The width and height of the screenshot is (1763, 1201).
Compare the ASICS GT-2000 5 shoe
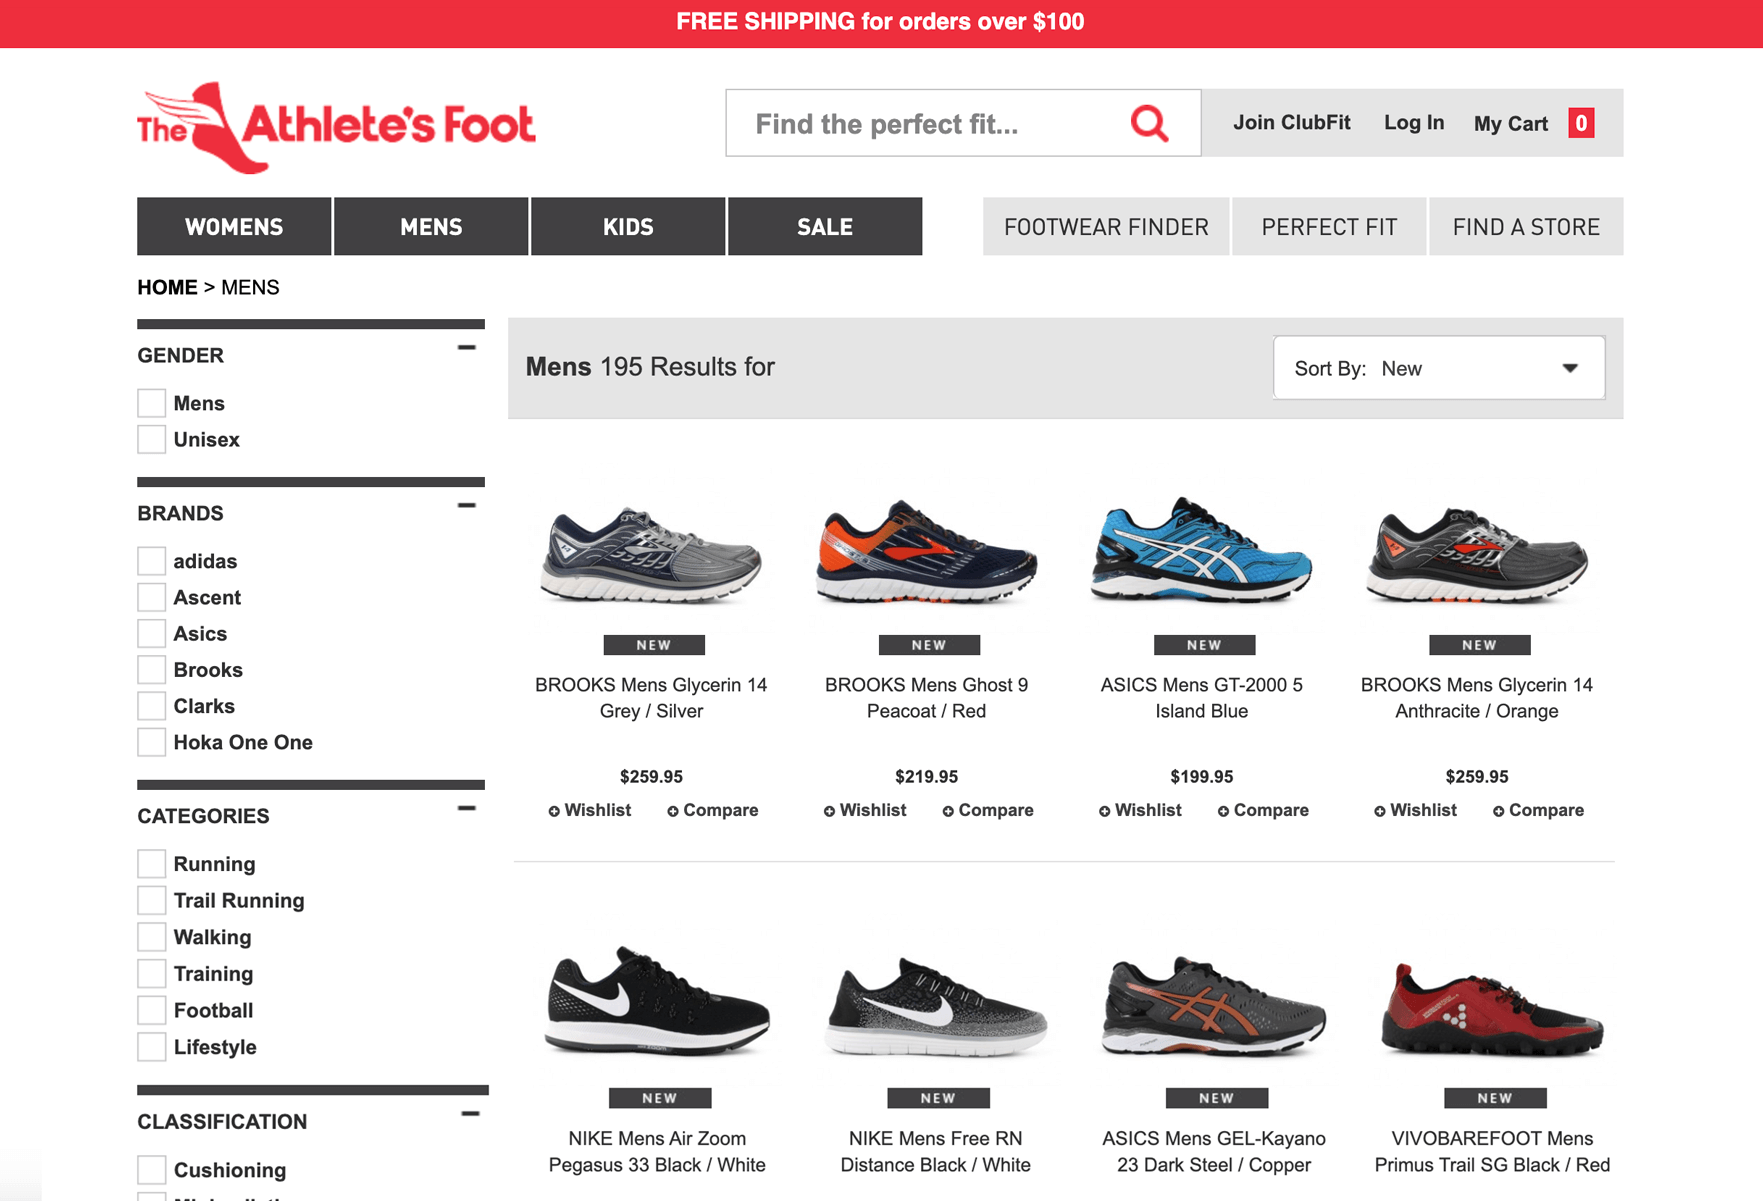click(1263, 810)
